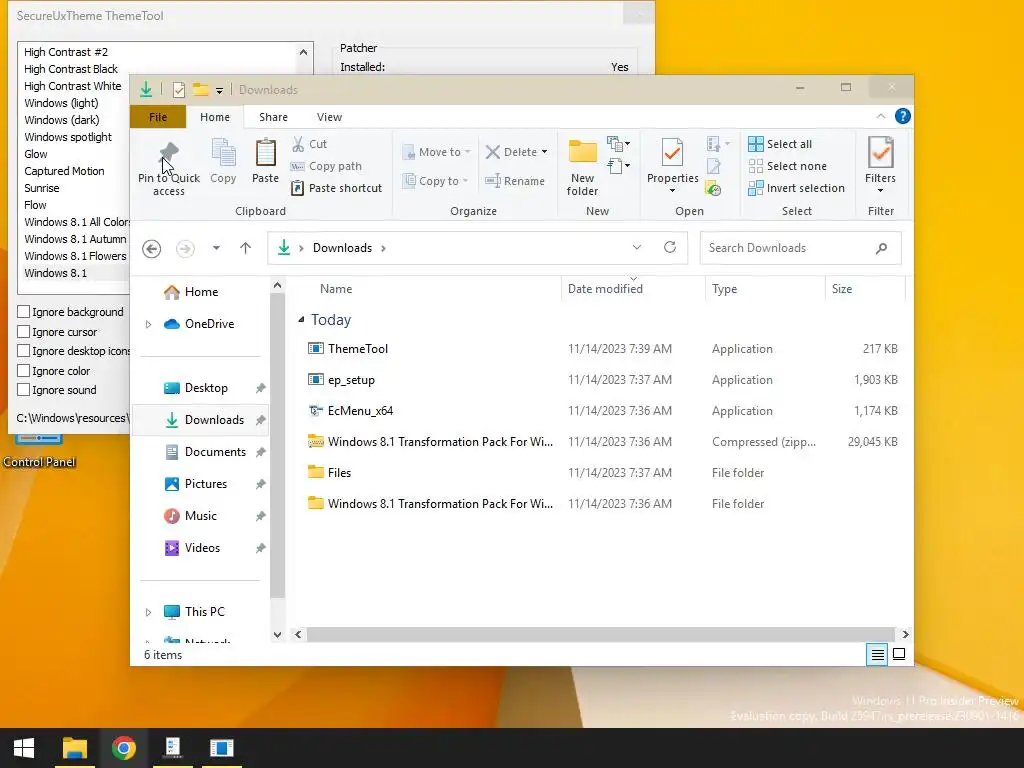This screenshot has height=768, width=1024.
Task: Click the Paste clipboard icon
Action: (x=265, y=152)
